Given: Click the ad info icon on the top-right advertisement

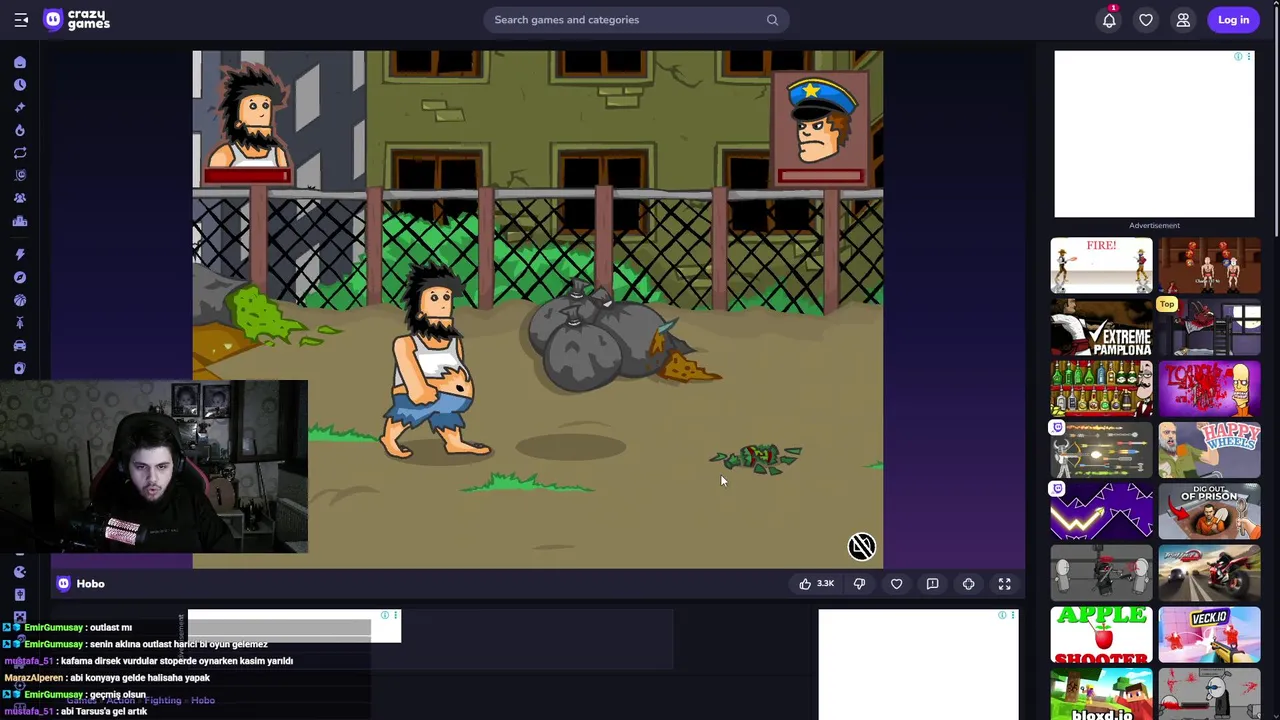Looking at the screenshot, I should coord(1238,57).
